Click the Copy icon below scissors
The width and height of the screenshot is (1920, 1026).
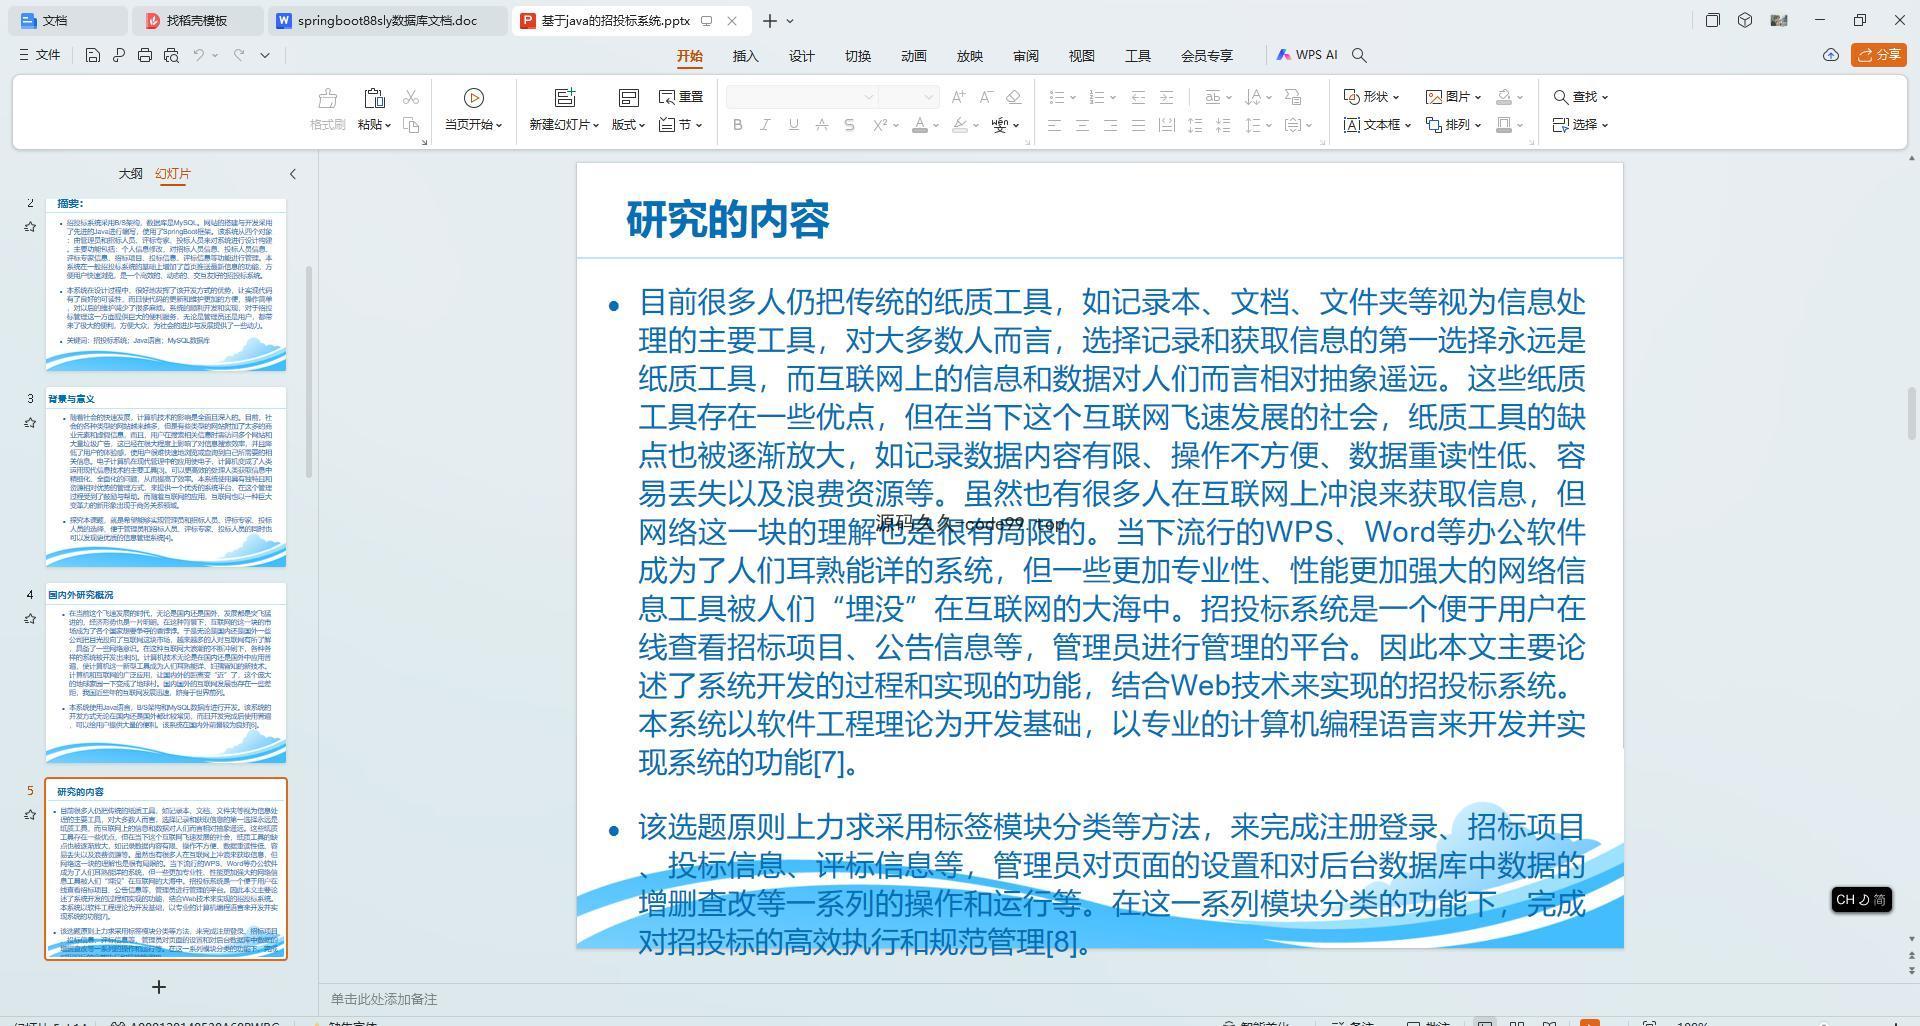411,125
